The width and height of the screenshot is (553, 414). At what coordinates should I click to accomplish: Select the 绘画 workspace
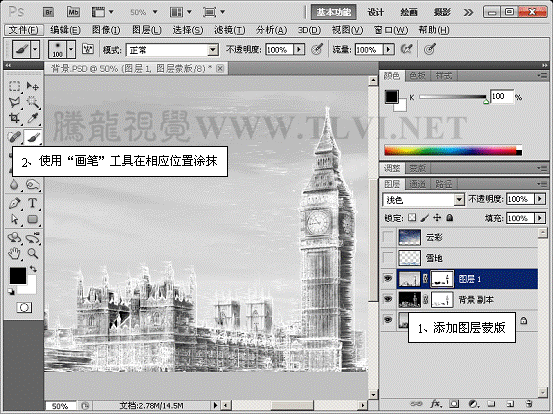pos(409,12)
